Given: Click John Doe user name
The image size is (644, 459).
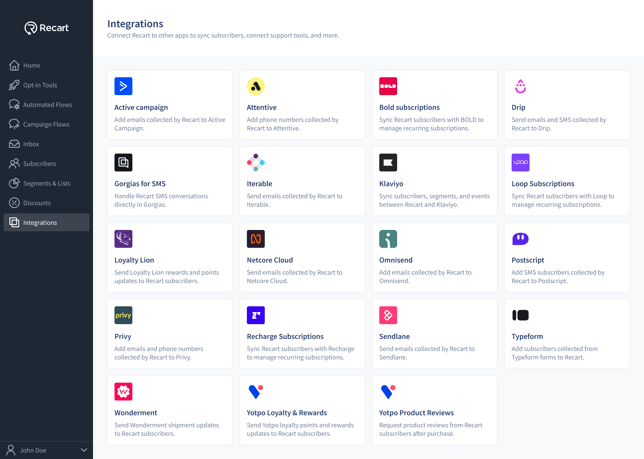Looking at the screenshot, I should tap(33, 450).
